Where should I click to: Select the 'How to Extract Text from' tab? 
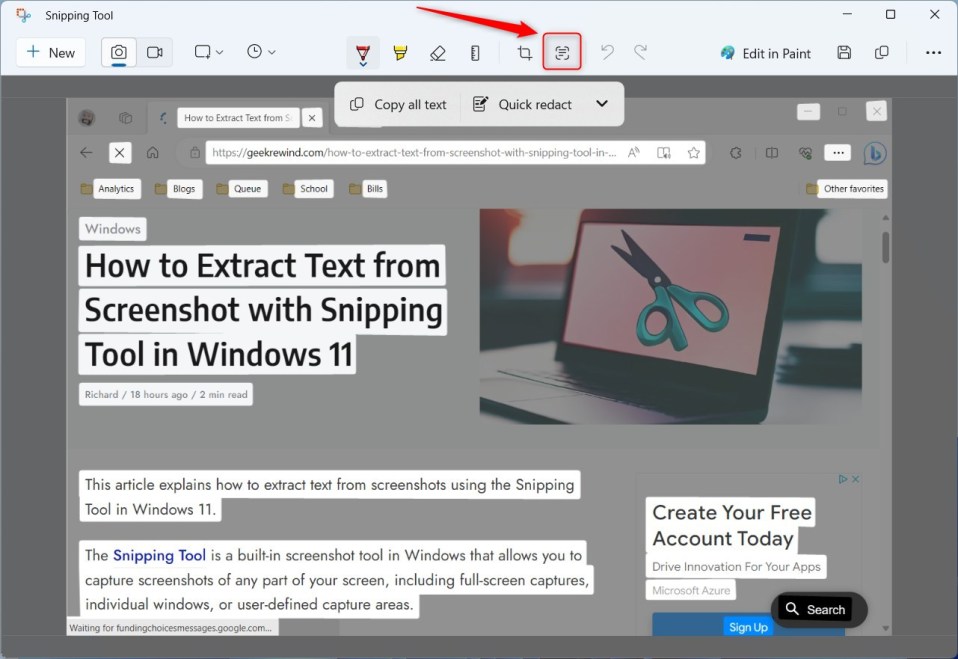click(238, 117)
